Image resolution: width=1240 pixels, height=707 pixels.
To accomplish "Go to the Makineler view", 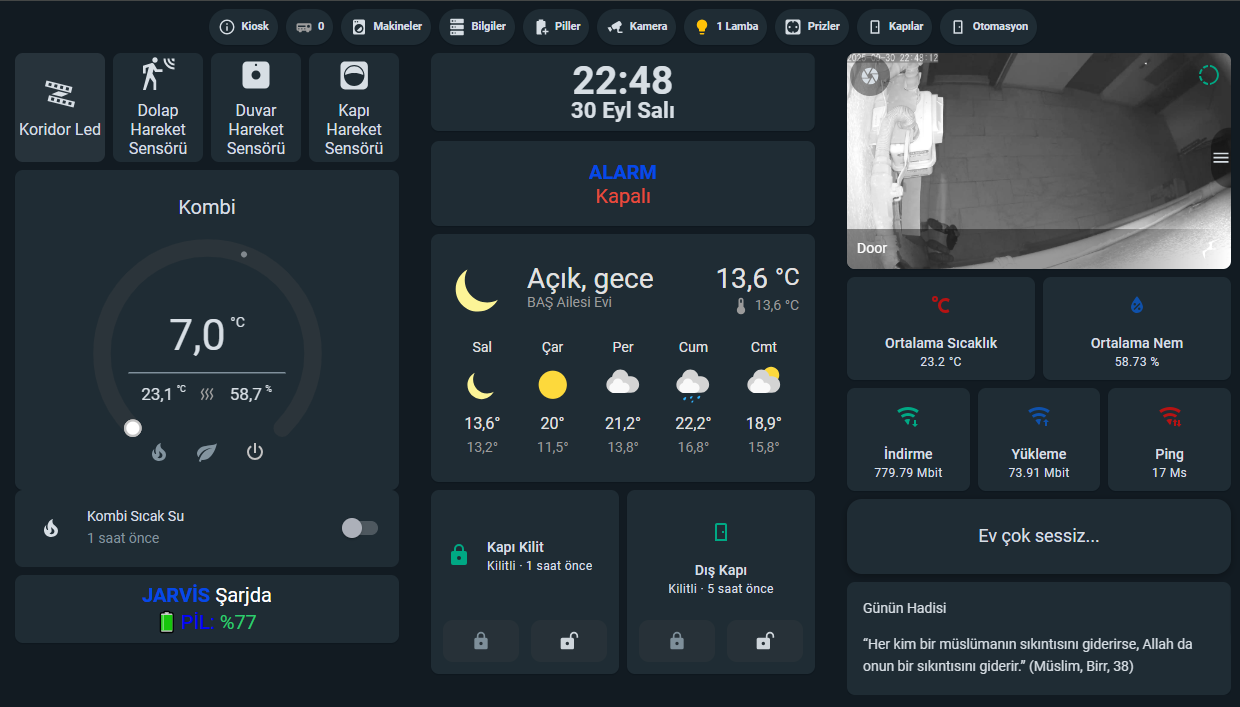I will point(387,26).
